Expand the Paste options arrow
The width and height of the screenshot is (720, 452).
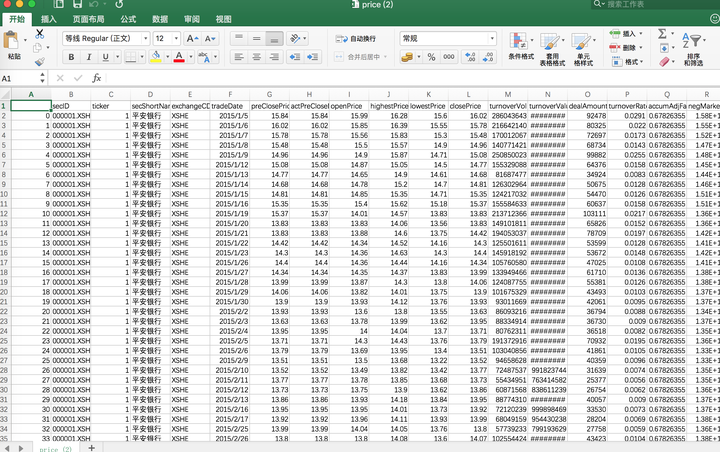click(25, 40)
